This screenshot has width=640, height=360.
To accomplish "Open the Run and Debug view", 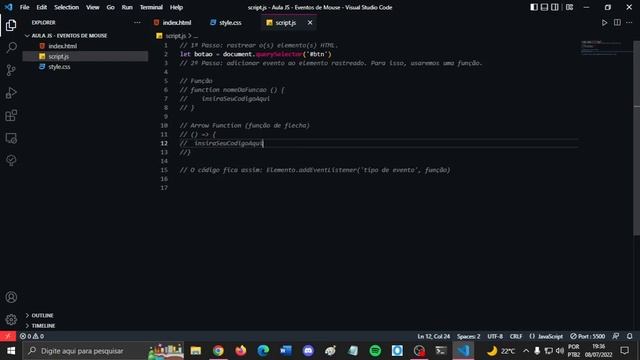I will 11,93.
